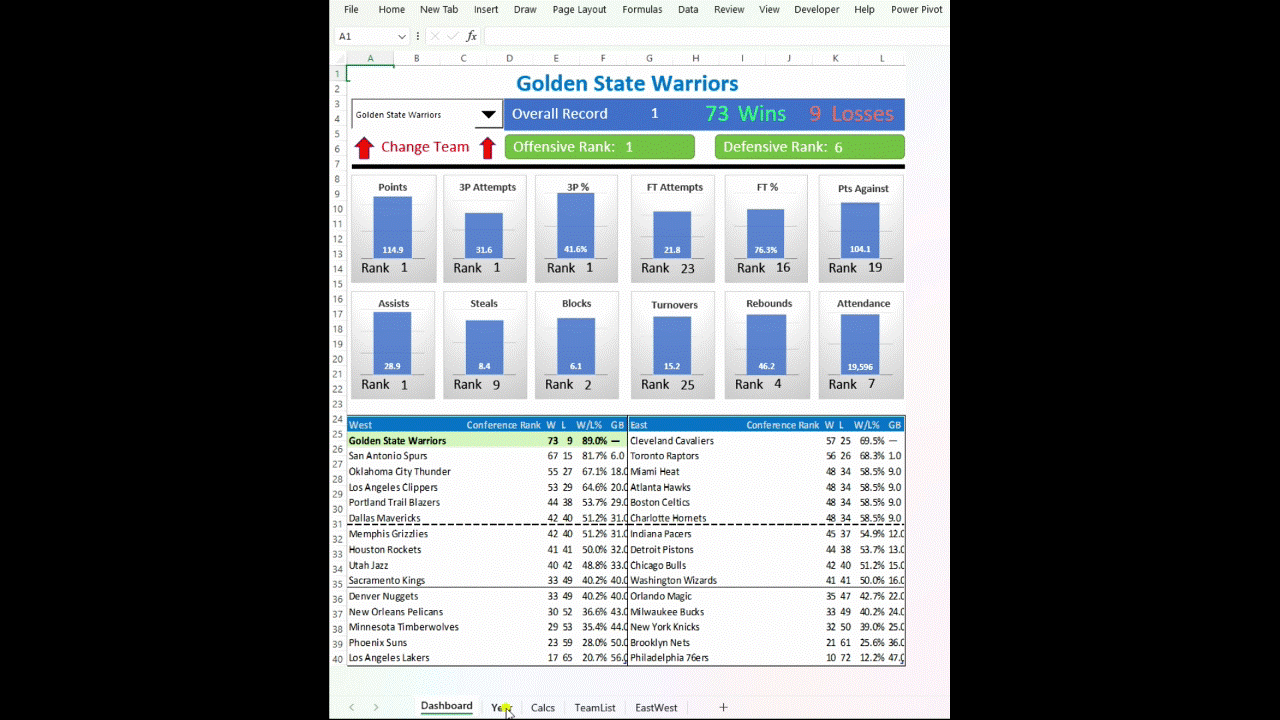Click the Offensive Rank green box
This screenshot has width=1280, height=720.
click(599, 147)
